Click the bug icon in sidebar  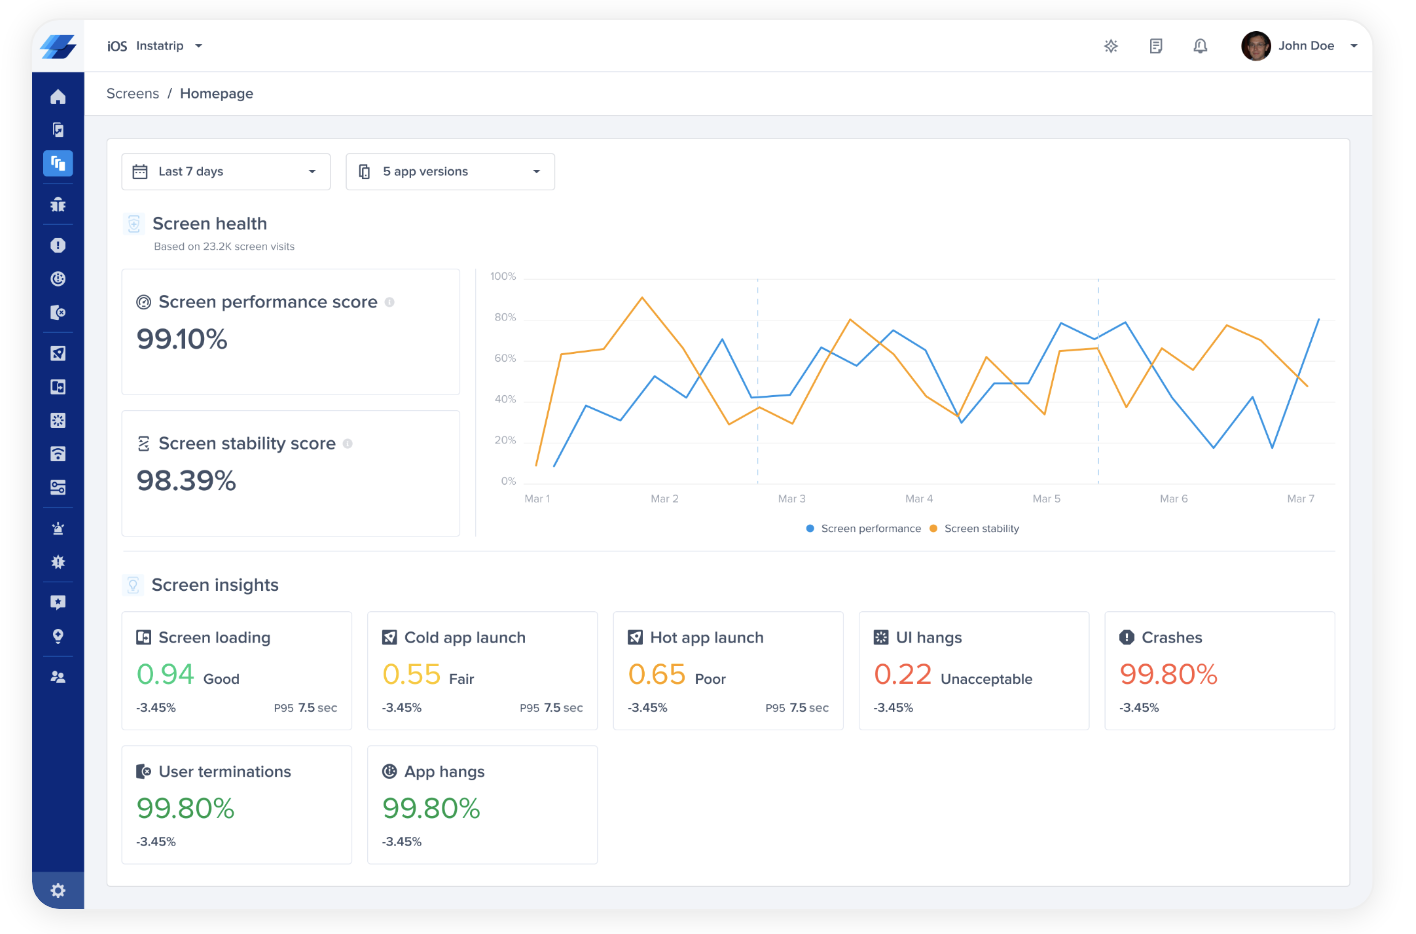click(58, 204)
